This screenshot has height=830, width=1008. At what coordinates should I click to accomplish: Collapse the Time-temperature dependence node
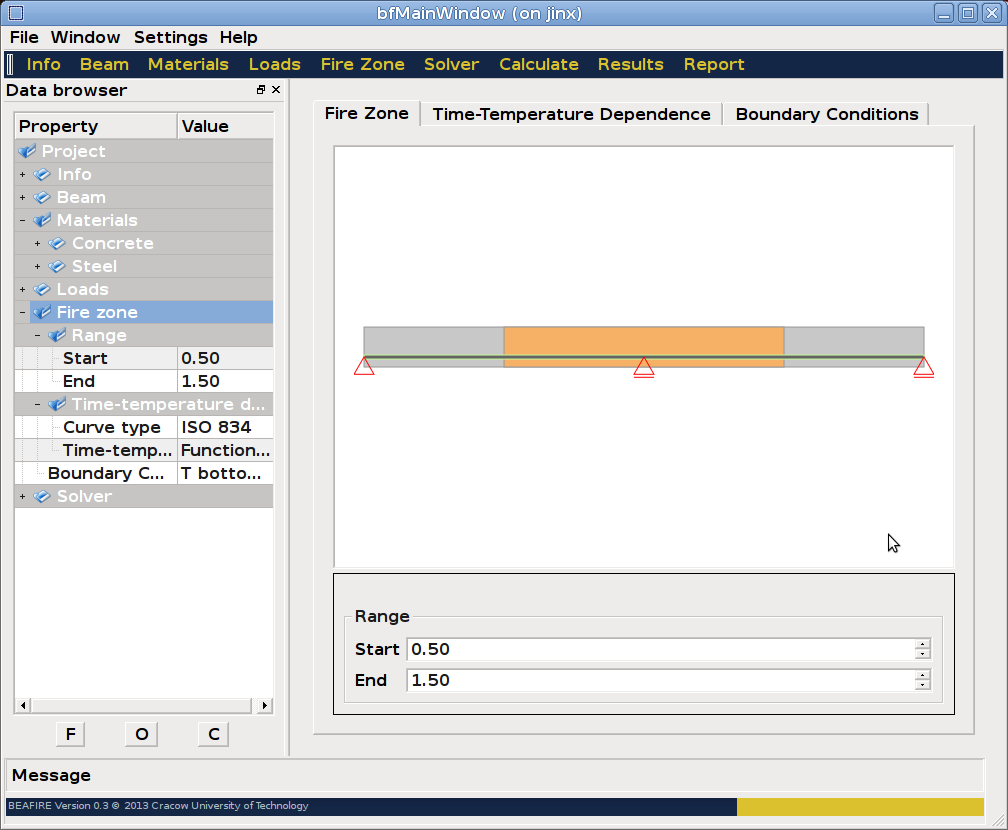click(x=38, y=404)
